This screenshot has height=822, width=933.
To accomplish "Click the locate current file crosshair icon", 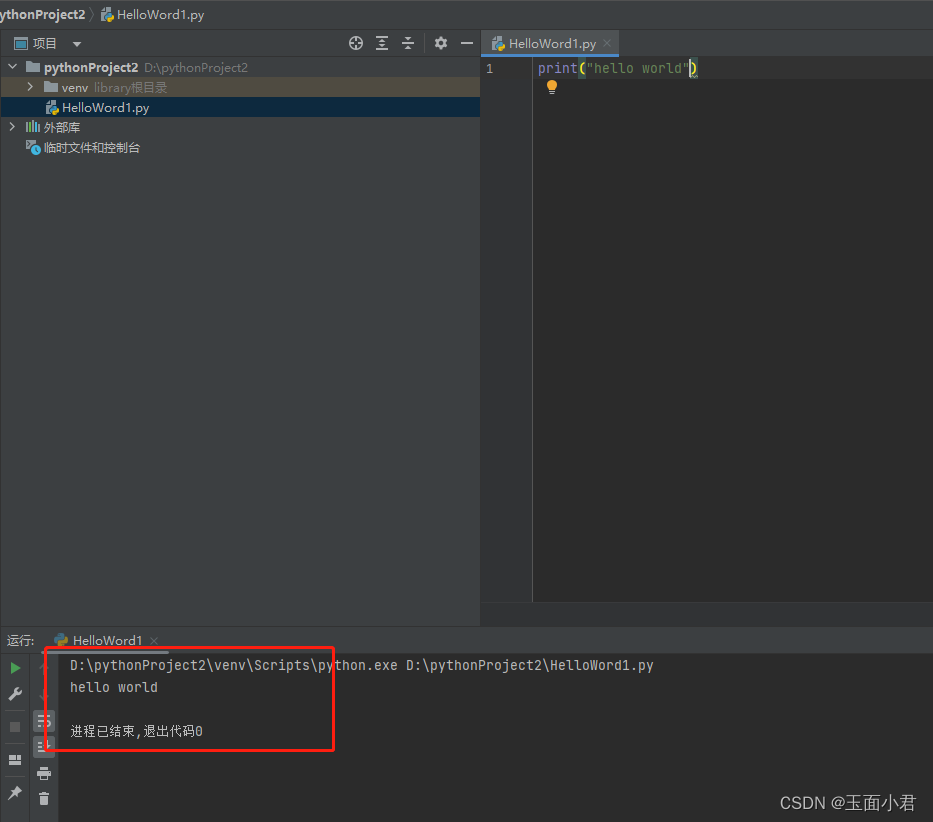I will tap(356, 43).
